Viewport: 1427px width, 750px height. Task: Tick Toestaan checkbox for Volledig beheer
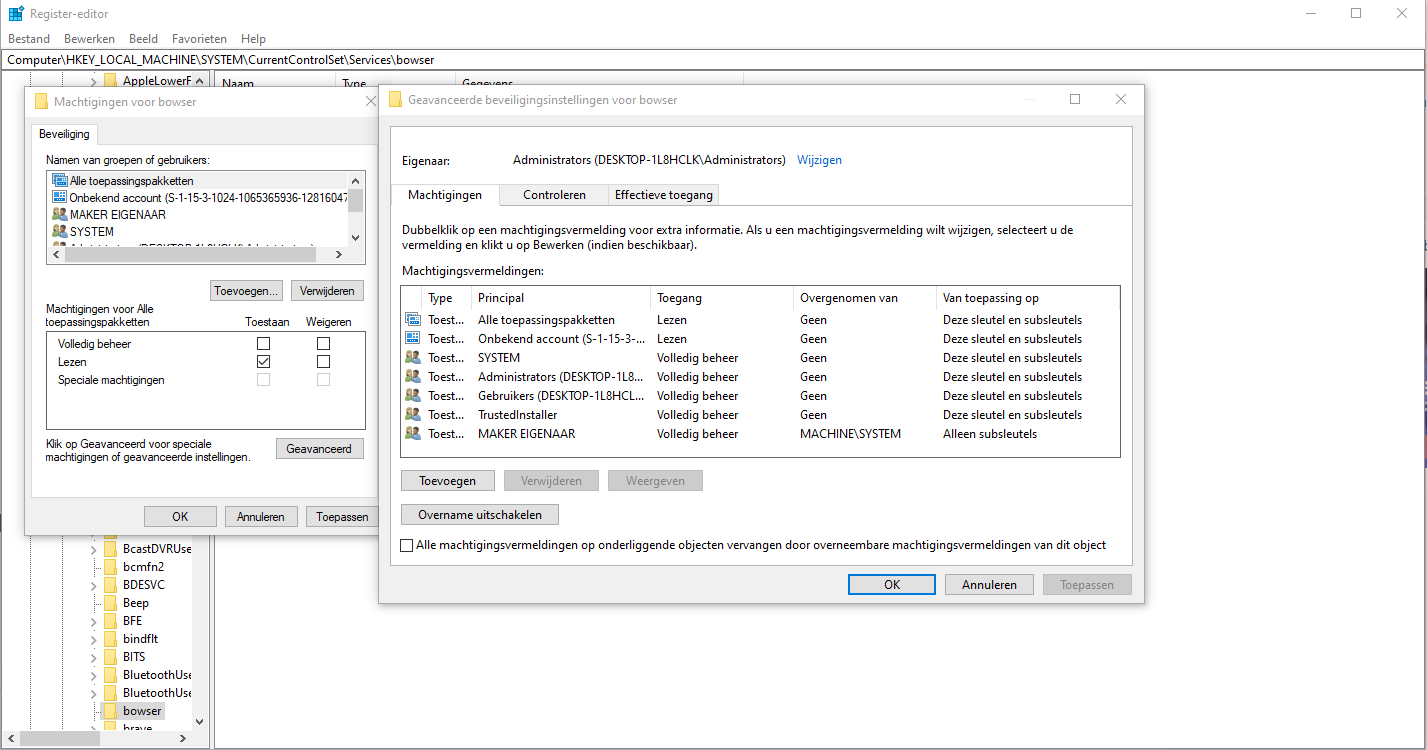(264, 344)
